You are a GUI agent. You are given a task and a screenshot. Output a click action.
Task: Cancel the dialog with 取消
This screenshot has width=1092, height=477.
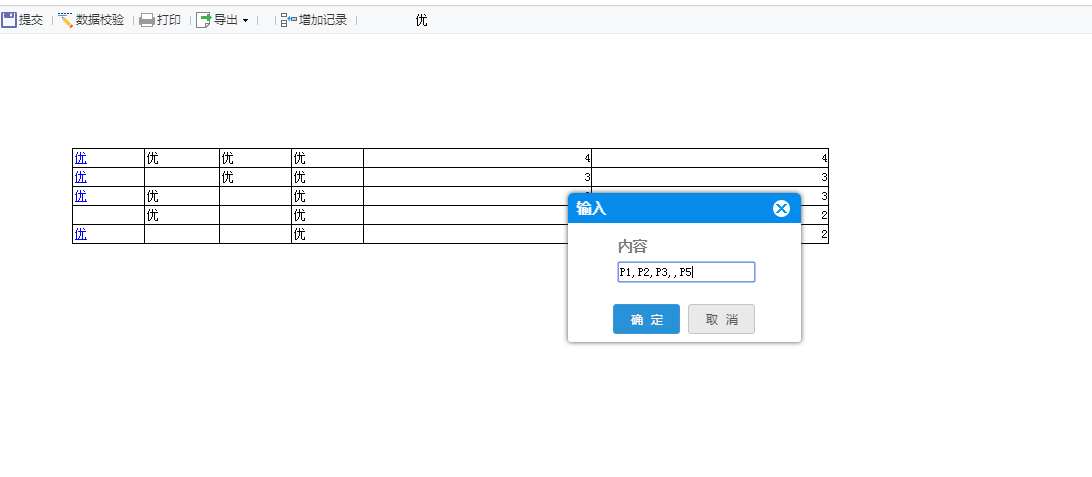pos(722,319)
